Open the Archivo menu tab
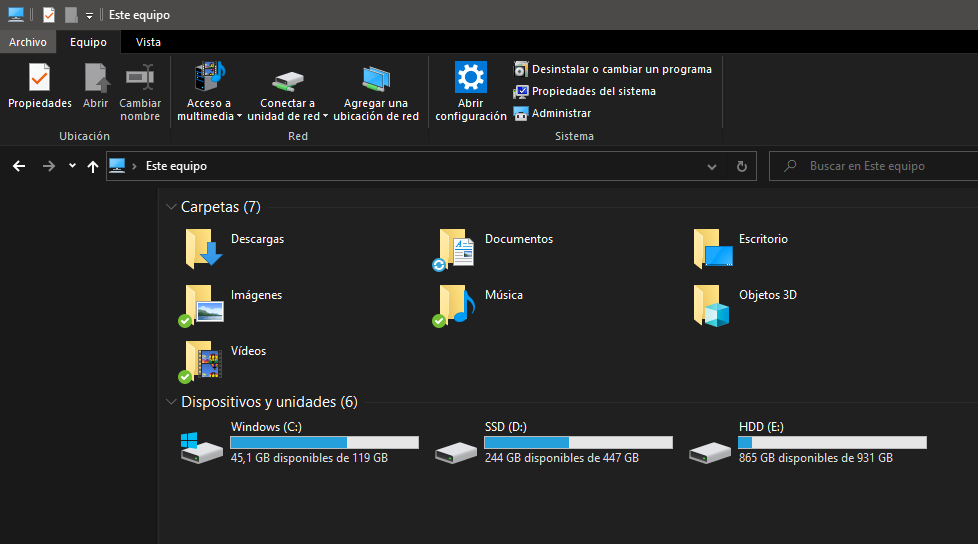The width and height of the screenshot is (978, 544). pos(28,42)
